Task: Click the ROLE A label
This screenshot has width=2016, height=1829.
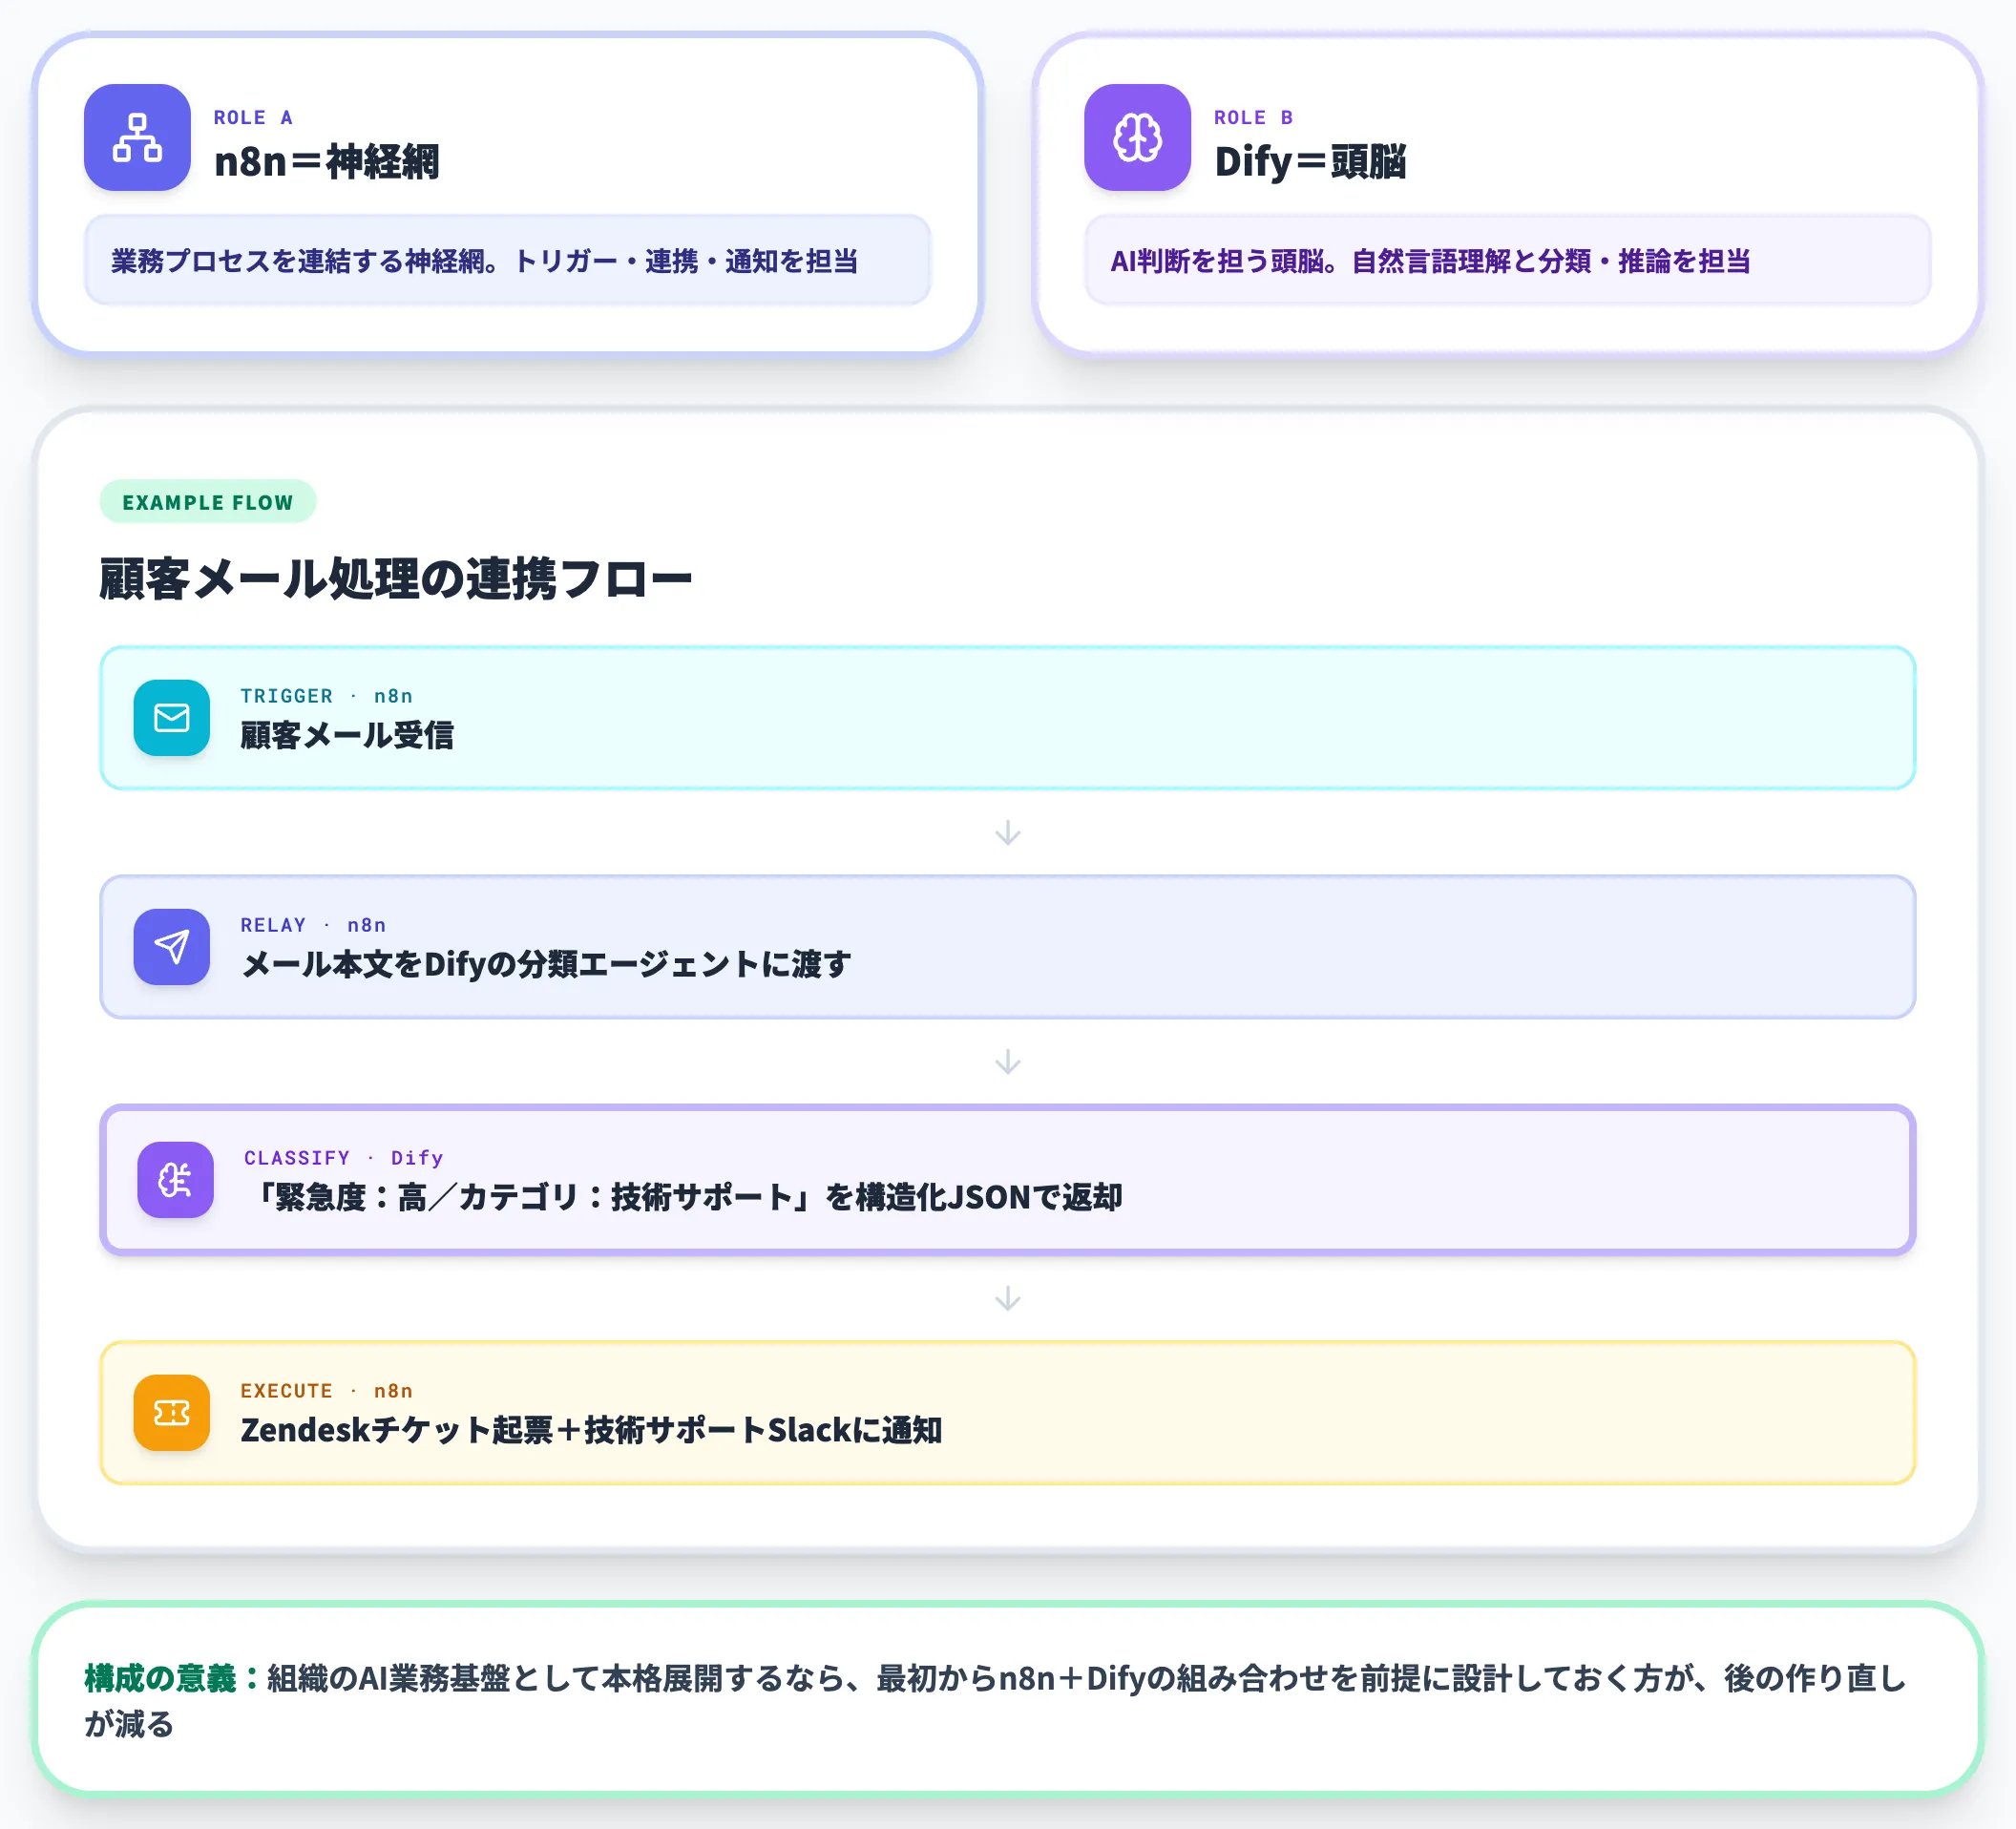Action: coord(253,118)
